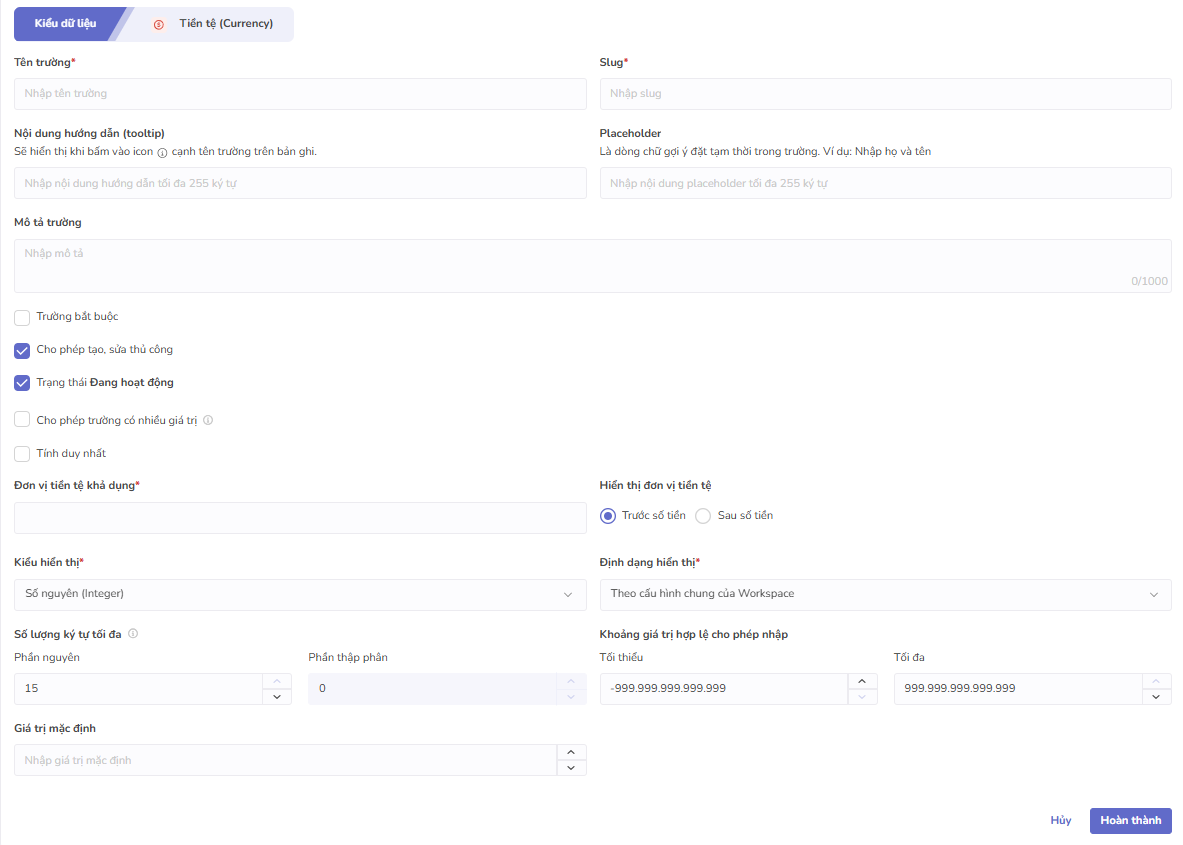The image size is (1183, 845).
Task: Click info icon next to "Số lượng ký tự tối đa"
Action: click(133, 634)
